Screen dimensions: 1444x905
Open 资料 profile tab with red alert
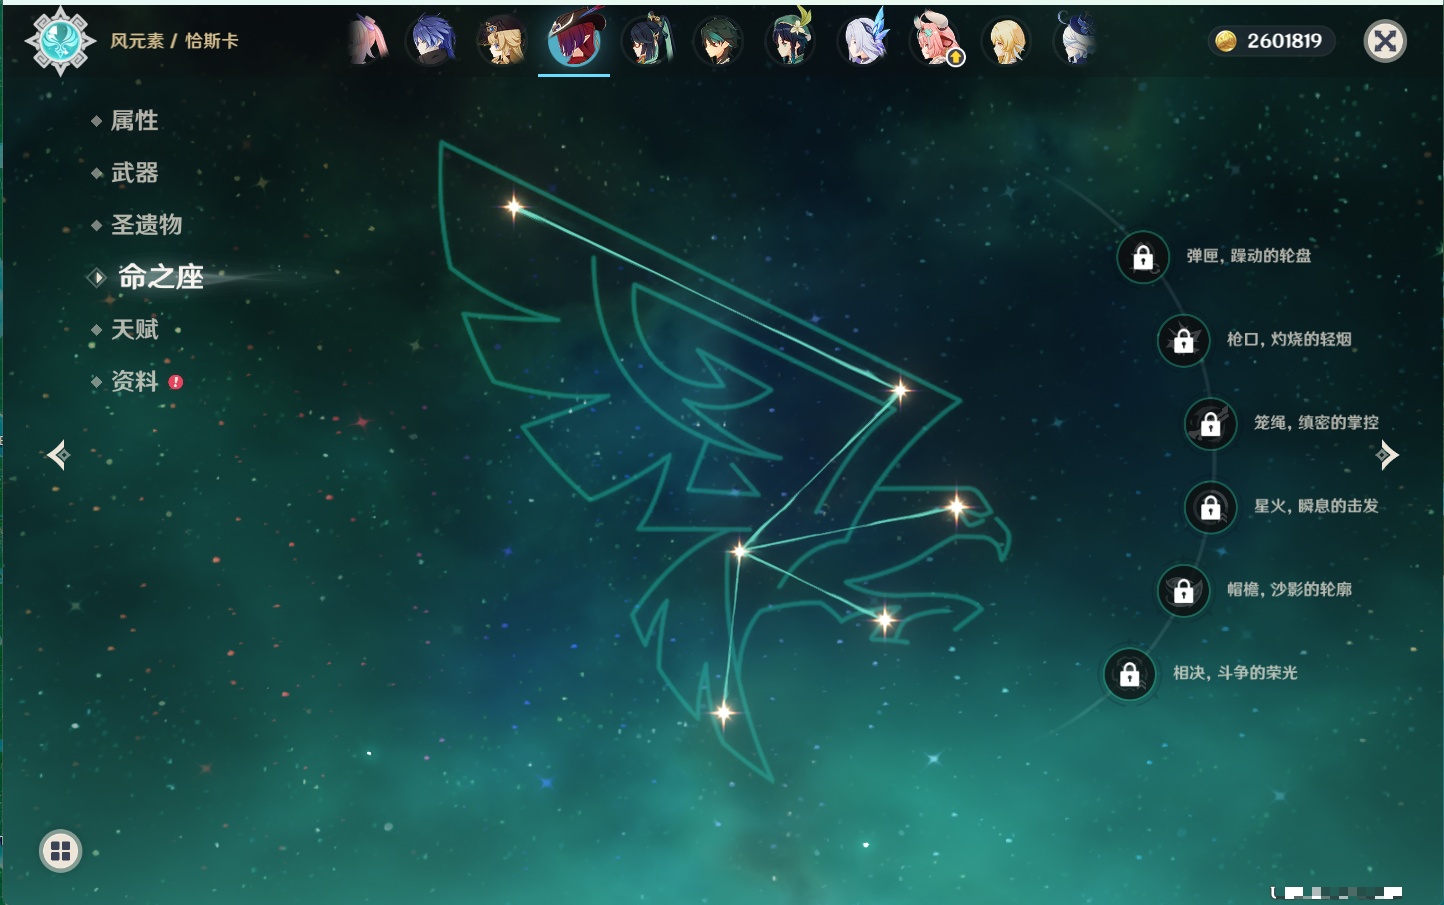click(134, 381)
